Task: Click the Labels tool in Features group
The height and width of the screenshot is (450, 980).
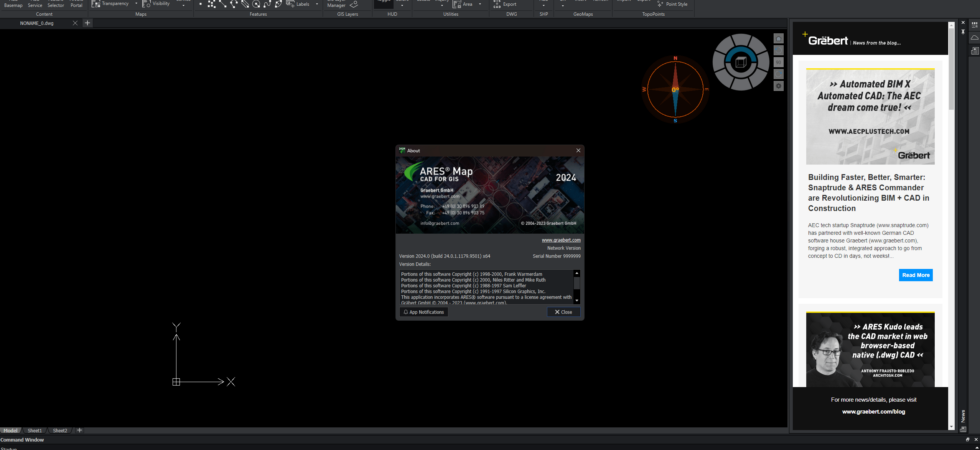Action: [298, 4]
